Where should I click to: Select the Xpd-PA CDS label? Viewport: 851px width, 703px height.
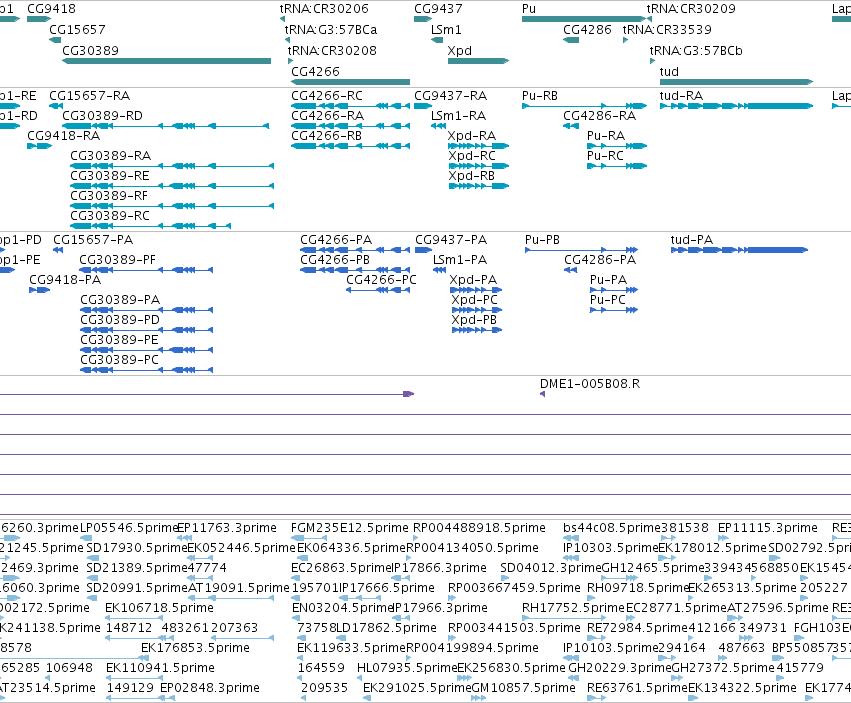[473, 280]
